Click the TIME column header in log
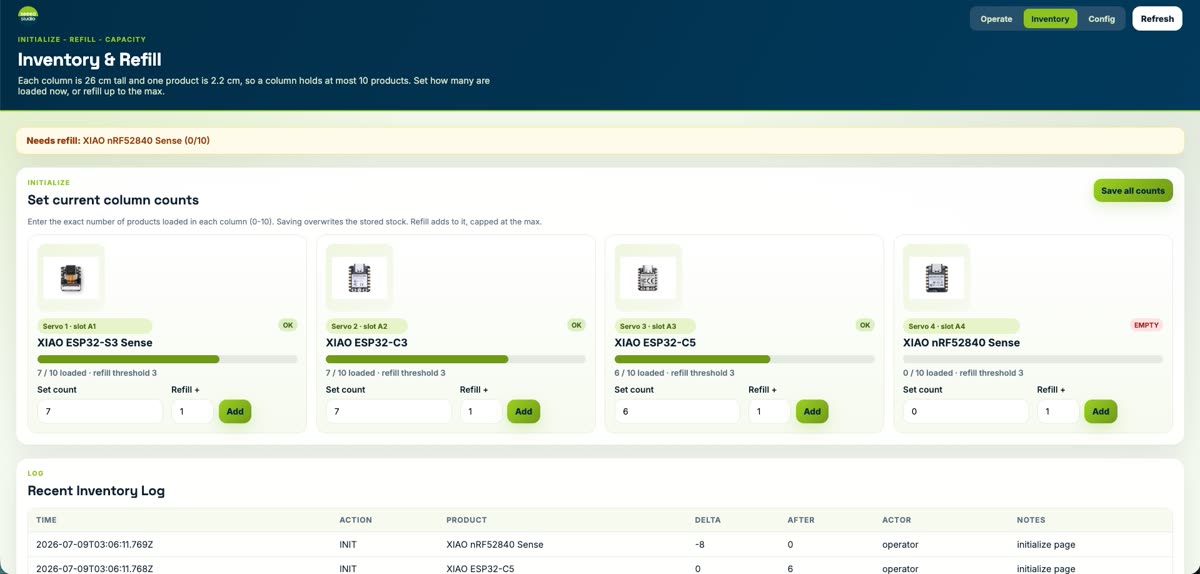The height and width of the screenshot is (574, 1200). 46,520
